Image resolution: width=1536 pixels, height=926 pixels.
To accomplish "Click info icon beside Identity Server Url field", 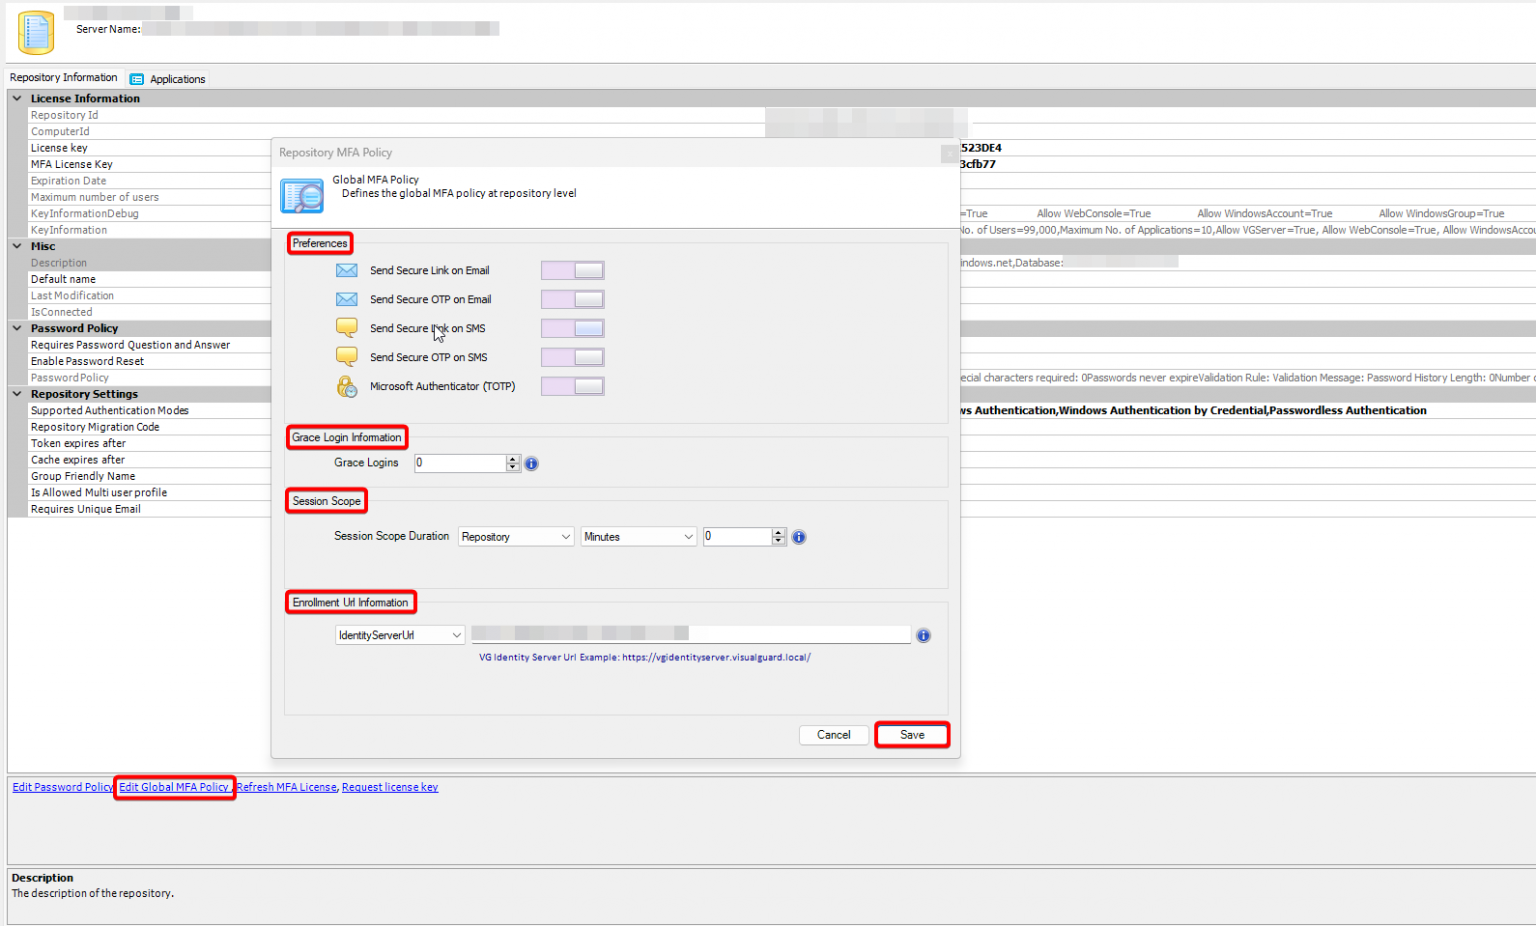I will (923, 636).
